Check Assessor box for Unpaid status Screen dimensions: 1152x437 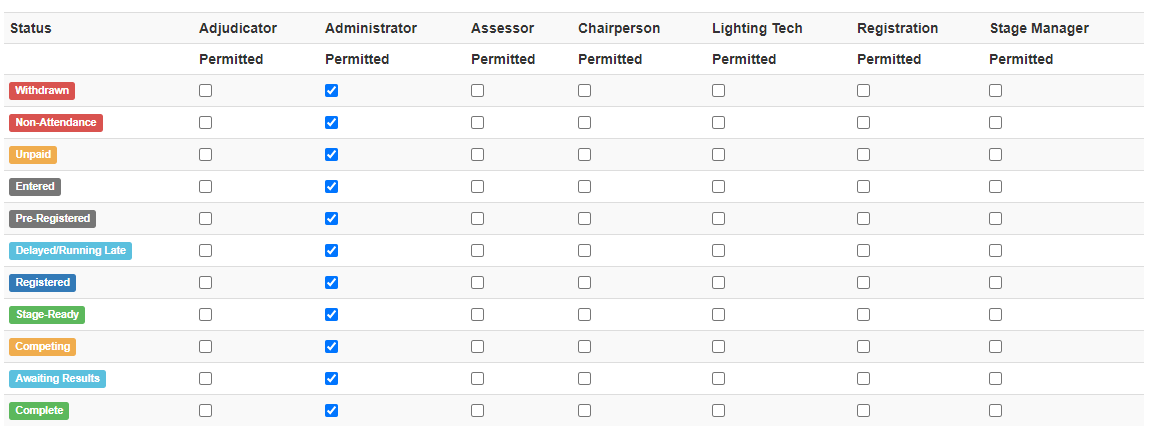click(478, 154)
